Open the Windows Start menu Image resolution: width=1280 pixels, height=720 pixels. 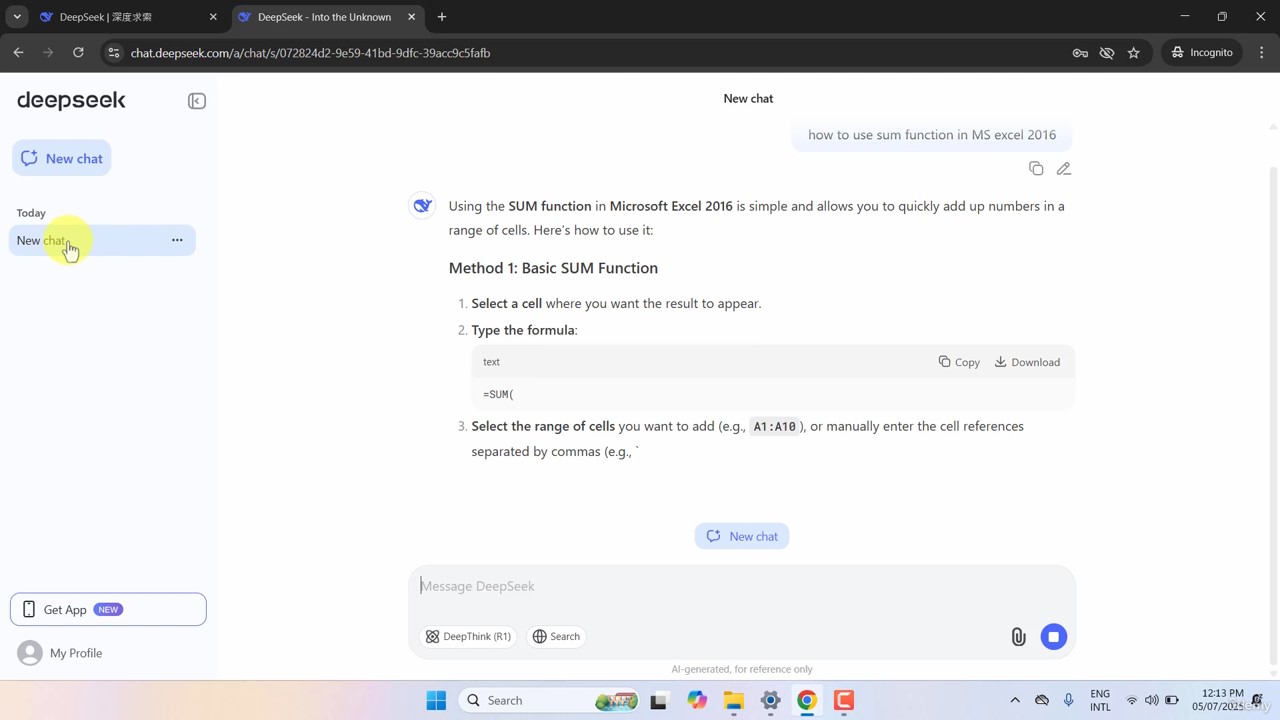436,700
